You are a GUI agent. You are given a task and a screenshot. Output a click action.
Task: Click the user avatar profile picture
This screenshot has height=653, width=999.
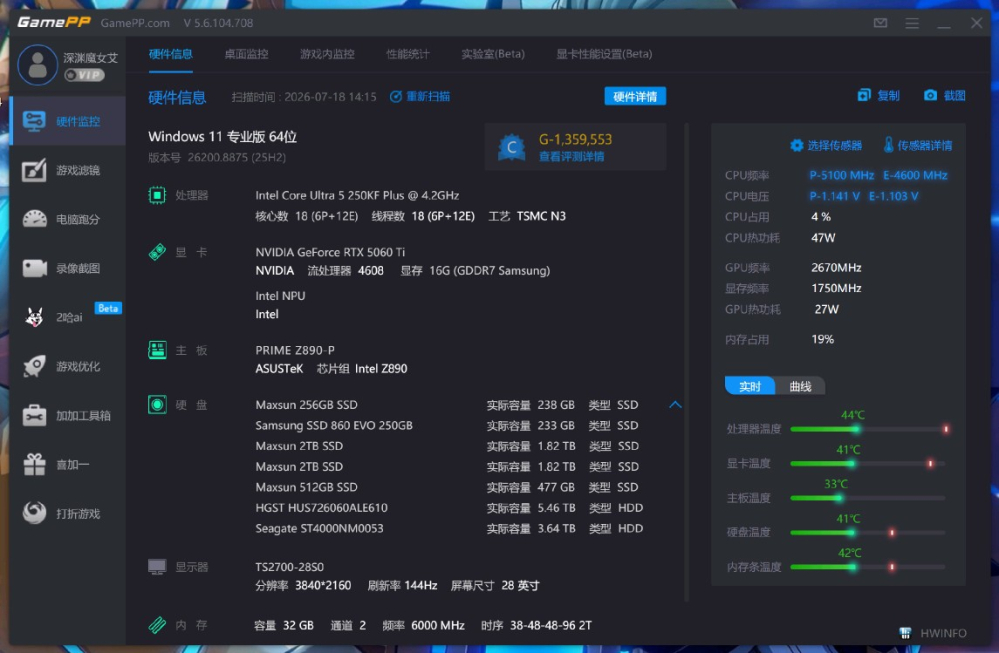(38, 65)
